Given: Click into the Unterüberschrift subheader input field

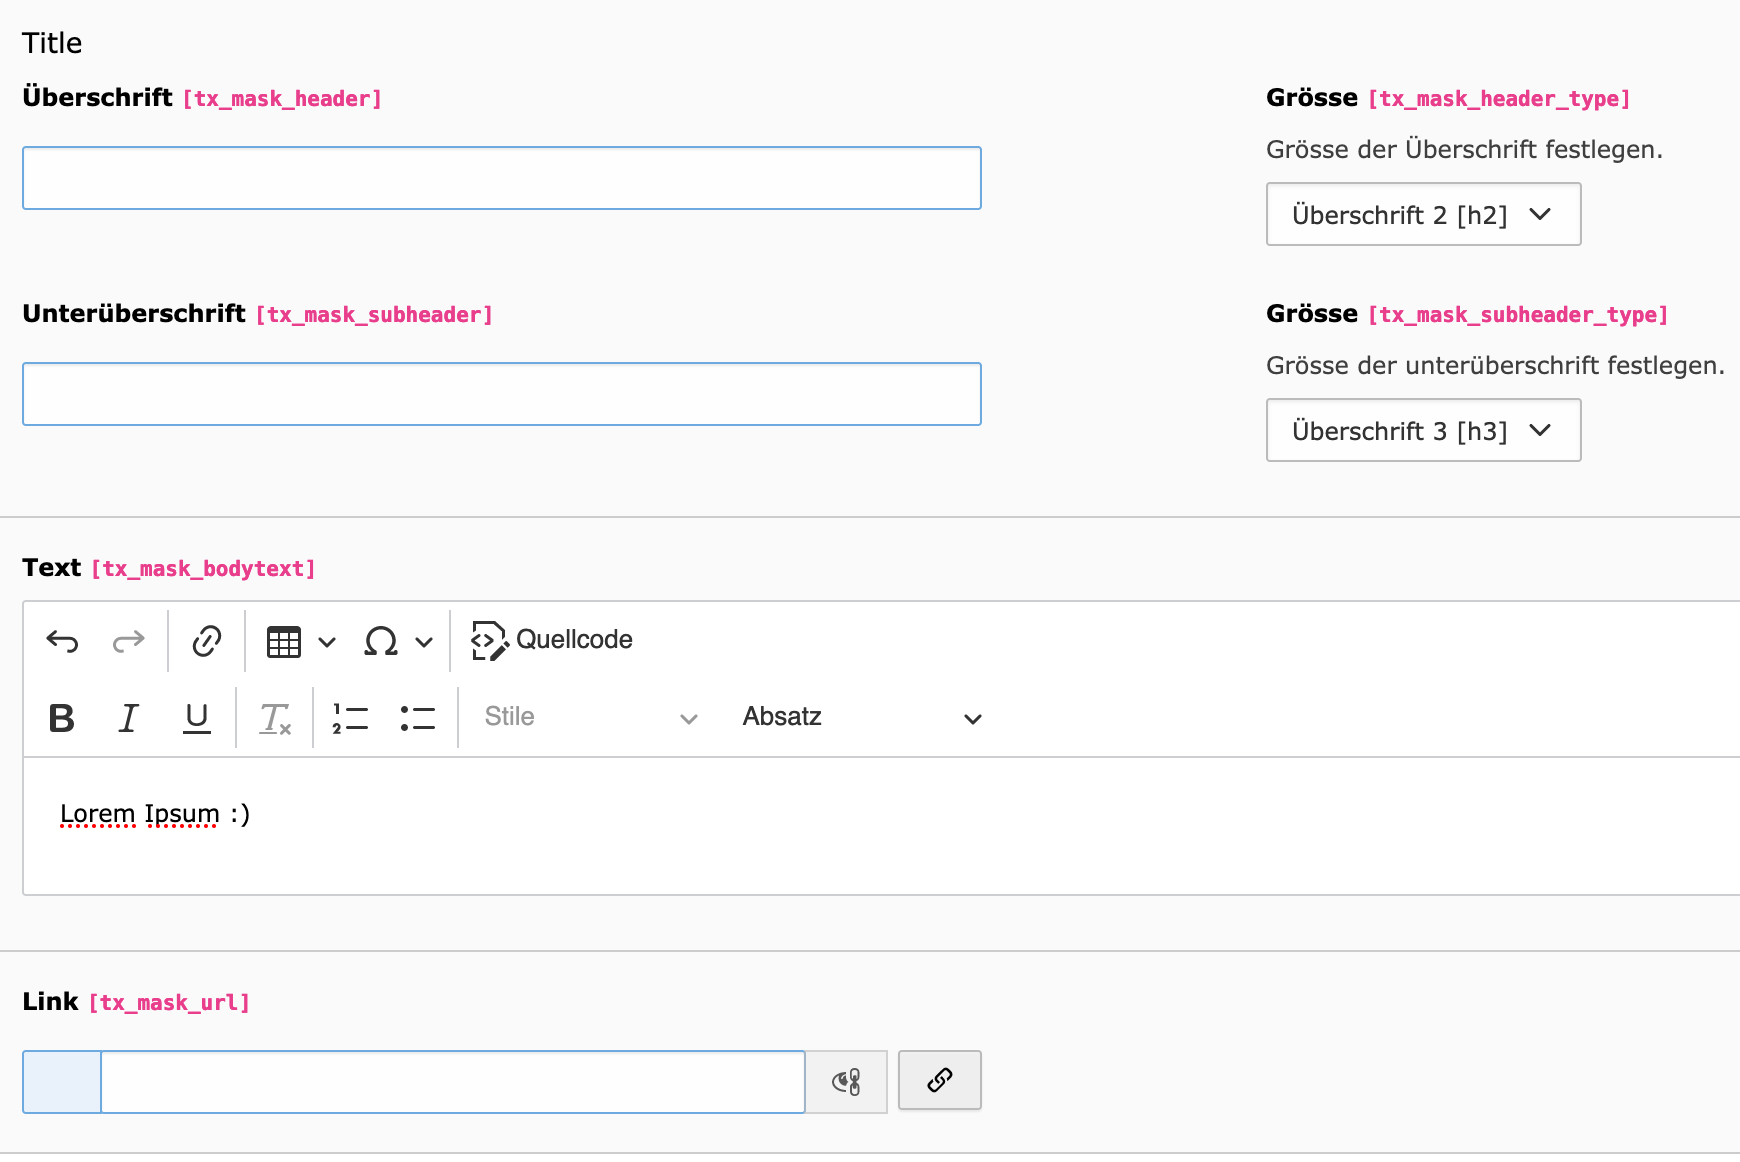Looking at the screenshot, I should (501, 394).
